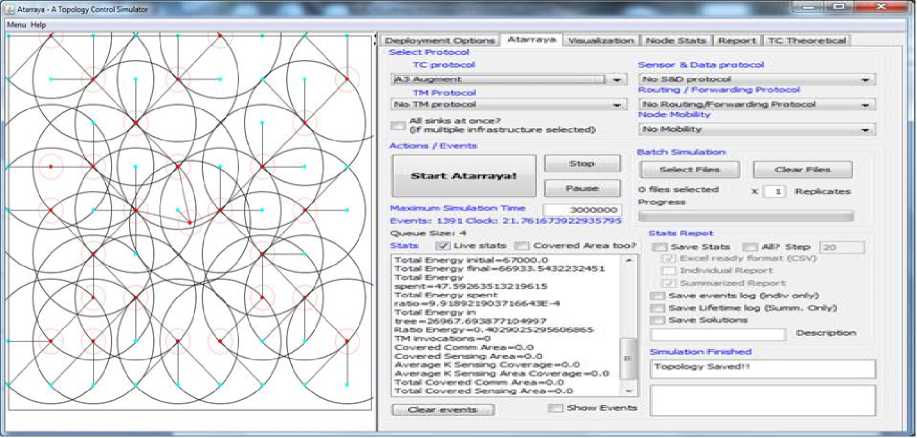
Task: Open Routing / Forwarding Protocol dropdown
Action: coord(756,104)
